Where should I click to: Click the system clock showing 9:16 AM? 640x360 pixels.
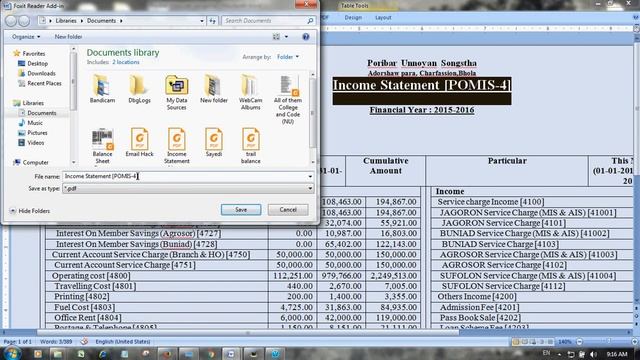click(x=617, y=354)
